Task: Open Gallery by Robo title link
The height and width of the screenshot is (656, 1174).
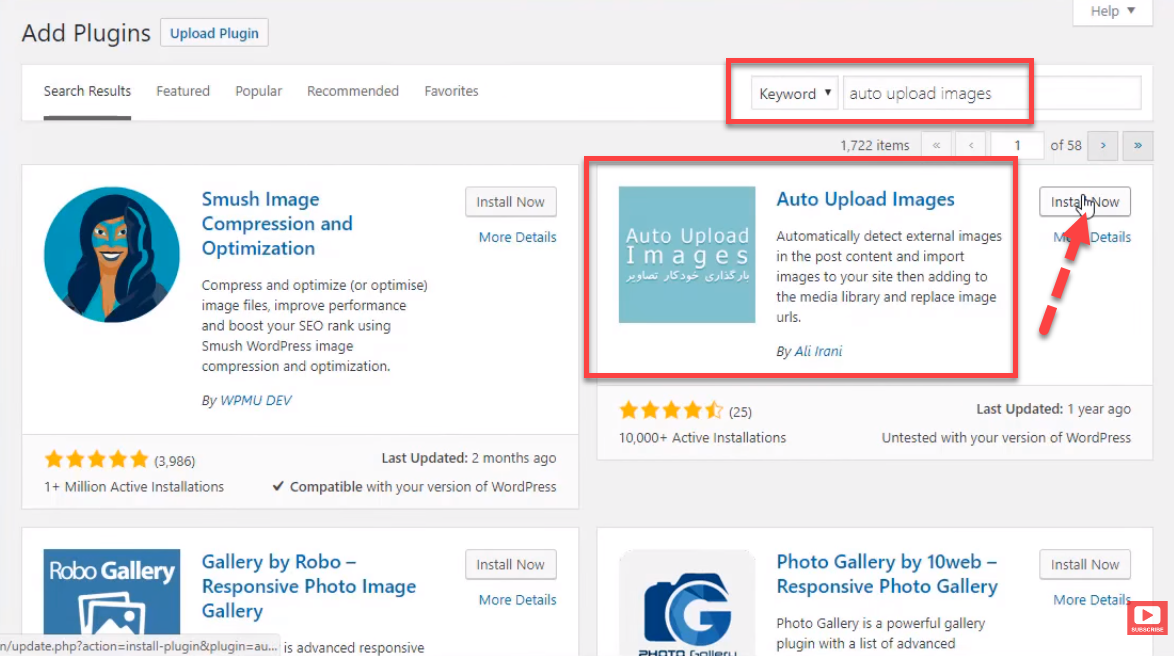Action: tap(308, 586)
